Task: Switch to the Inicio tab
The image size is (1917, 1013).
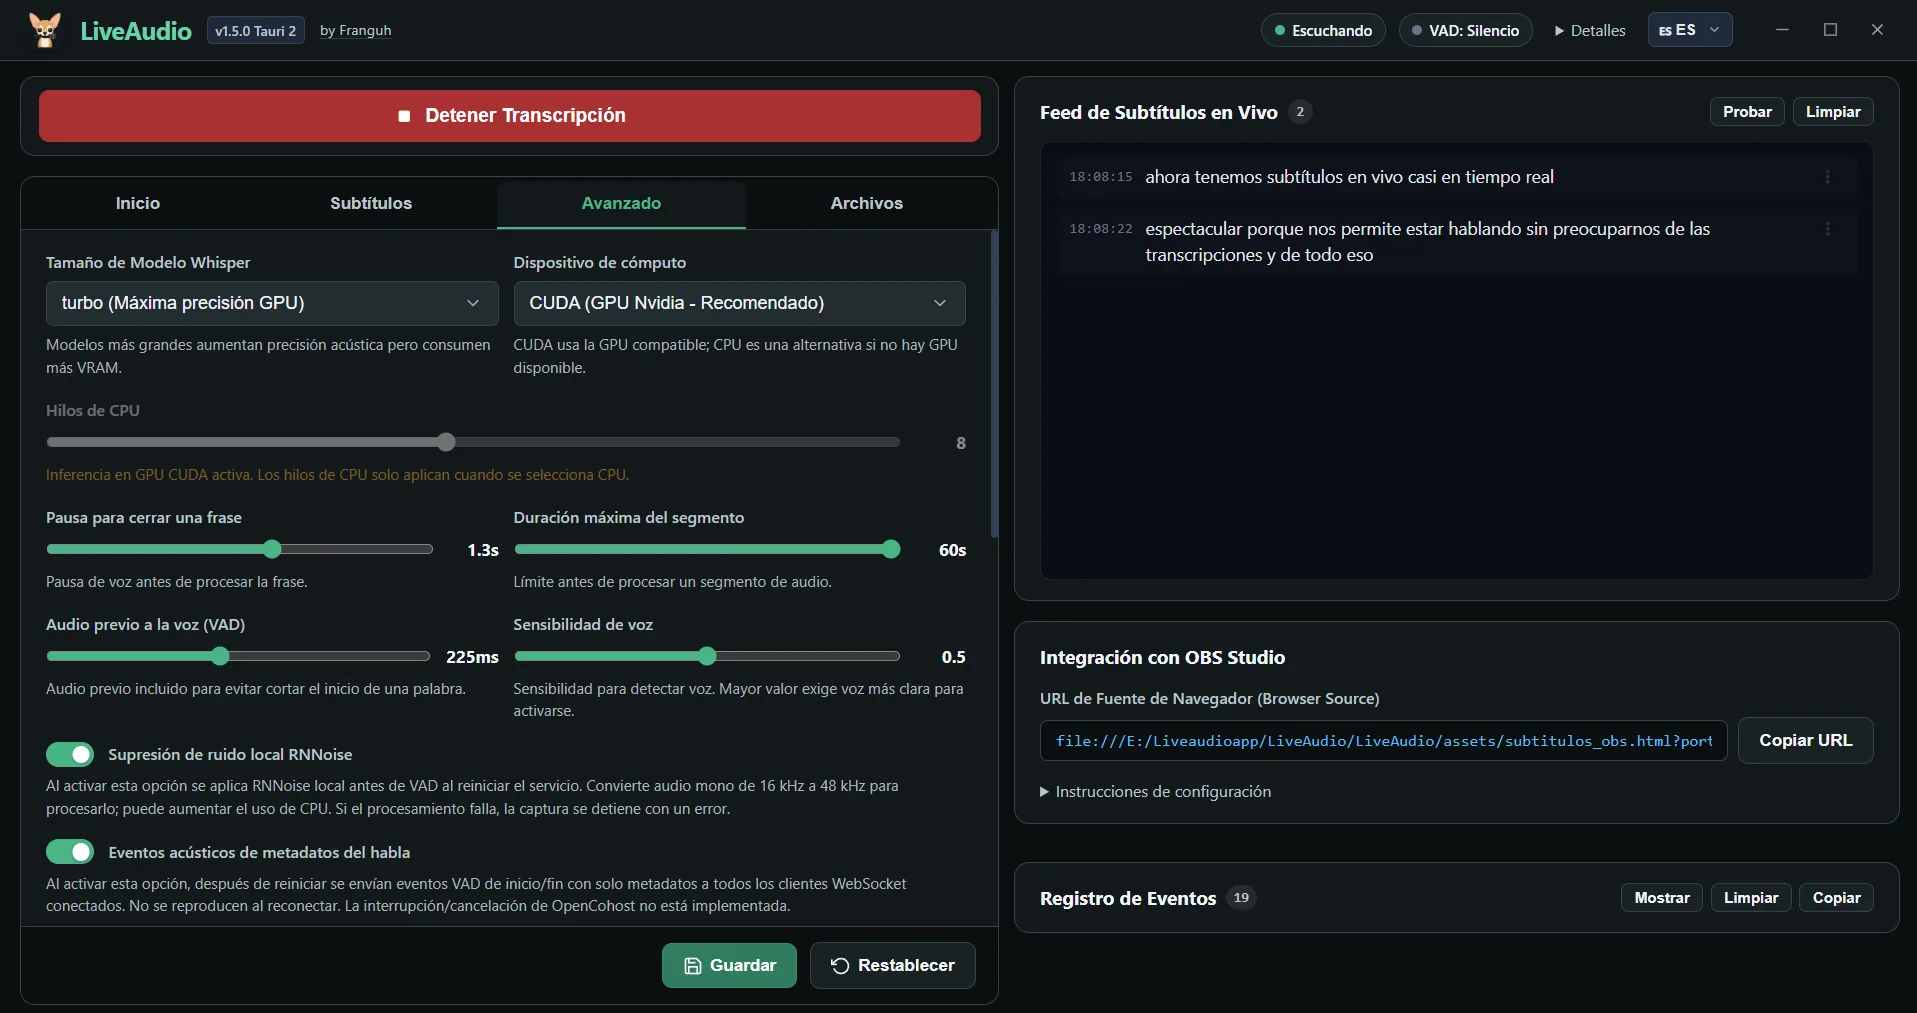Action: click(138, 203)
